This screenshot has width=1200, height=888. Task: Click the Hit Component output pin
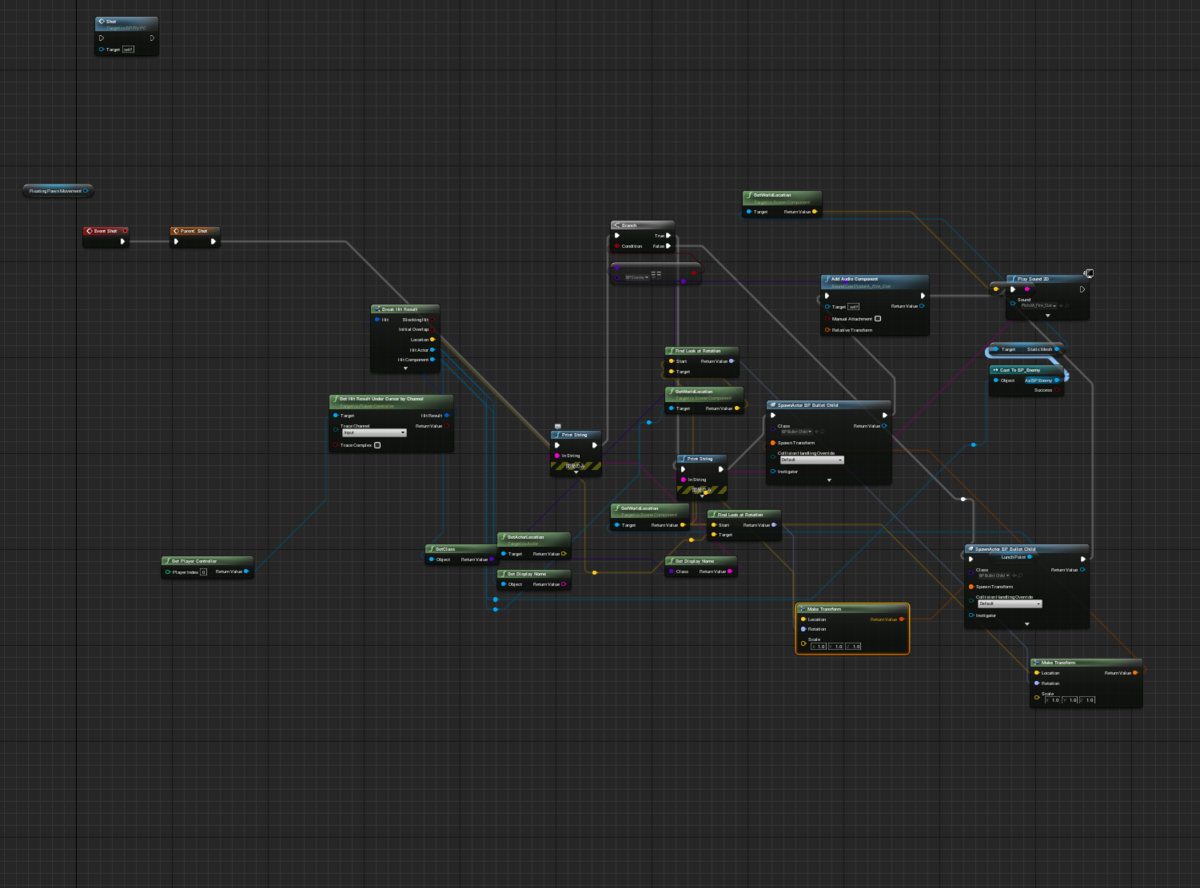pos(433,359)
